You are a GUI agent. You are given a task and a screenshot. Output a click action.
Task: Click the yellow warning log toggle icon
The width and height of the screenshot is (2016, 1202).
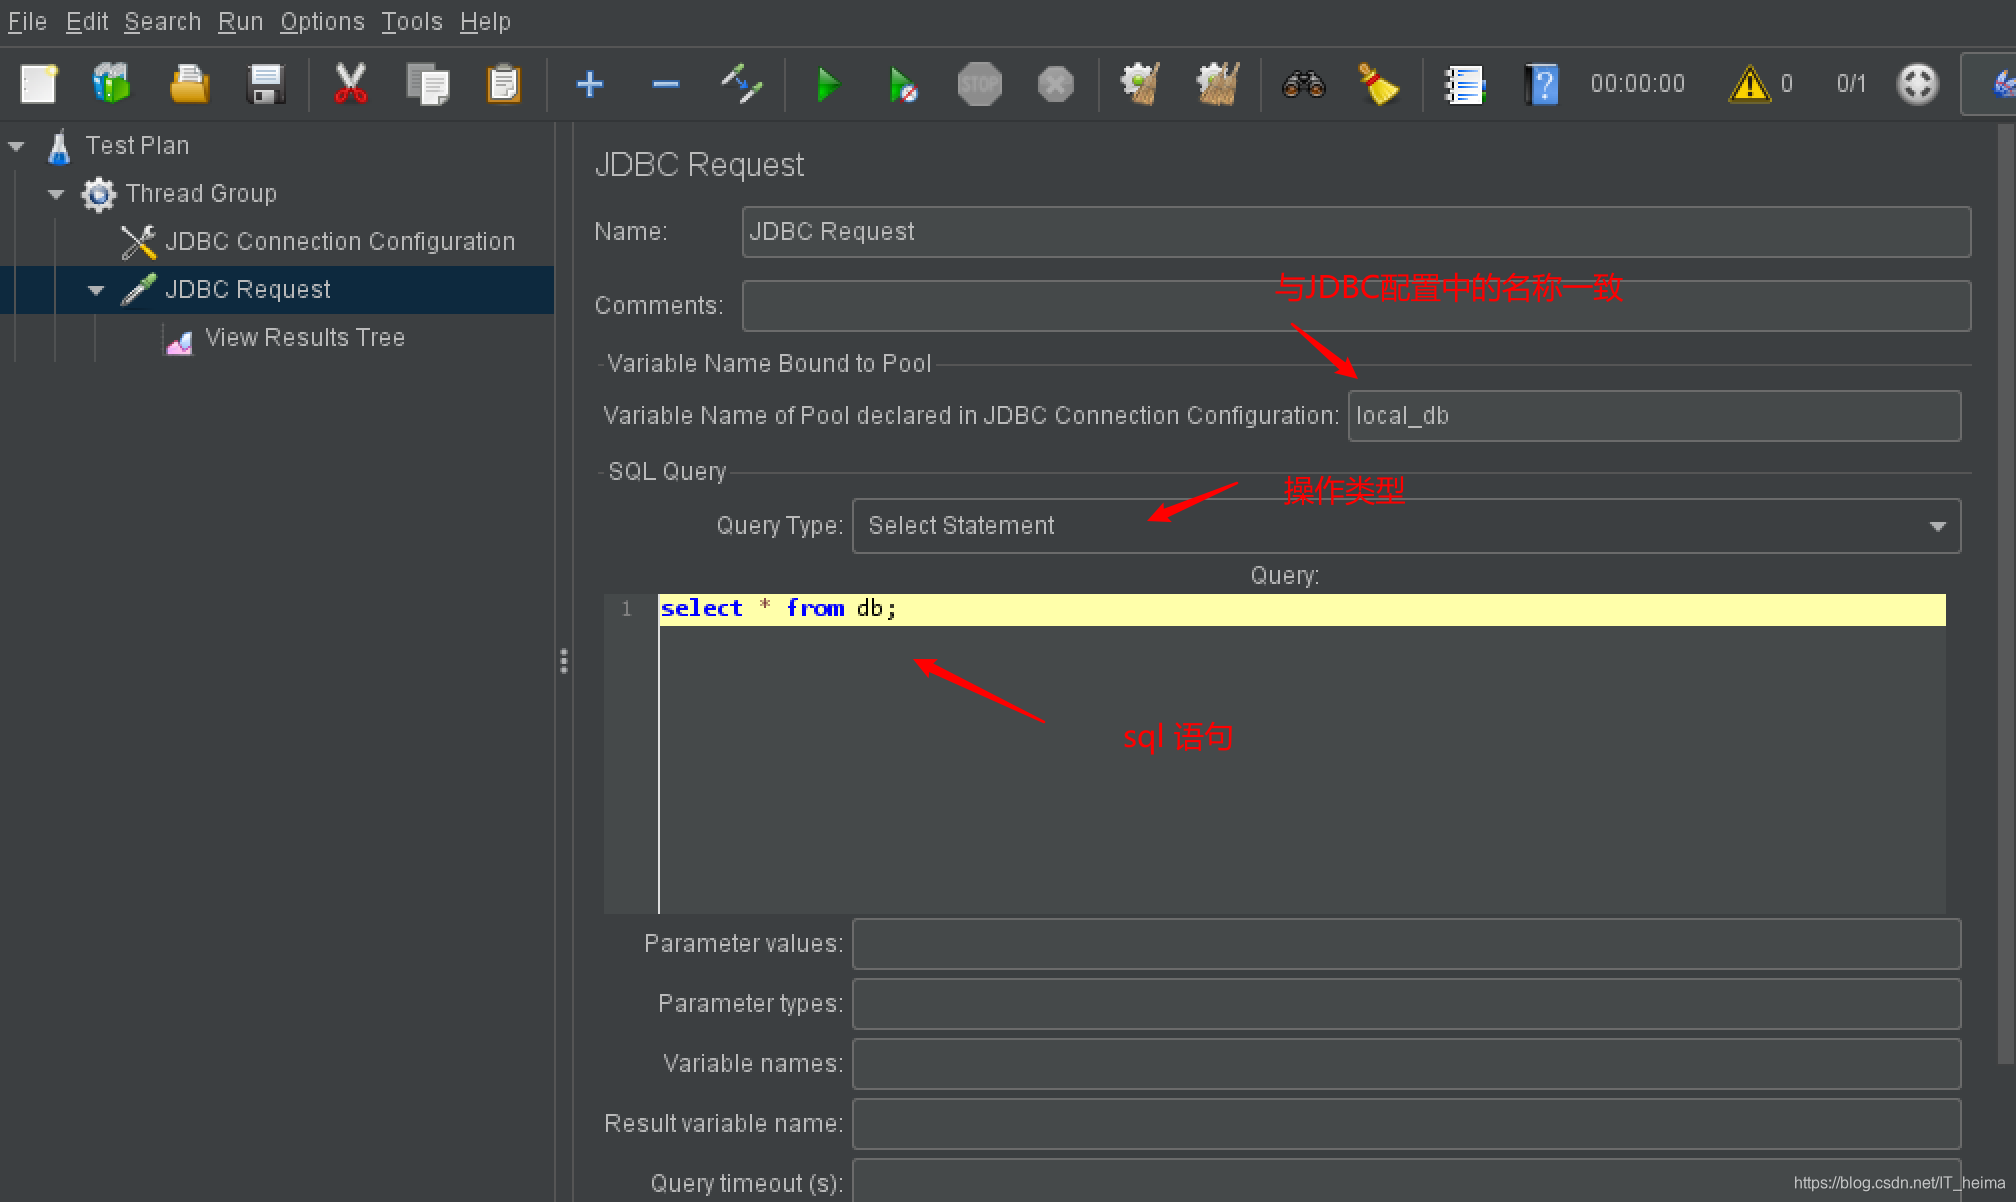click(1749, 85)
